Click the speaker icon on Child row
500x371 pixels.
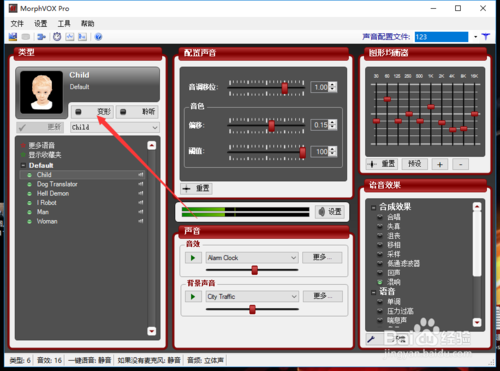[x=141, y=175]
